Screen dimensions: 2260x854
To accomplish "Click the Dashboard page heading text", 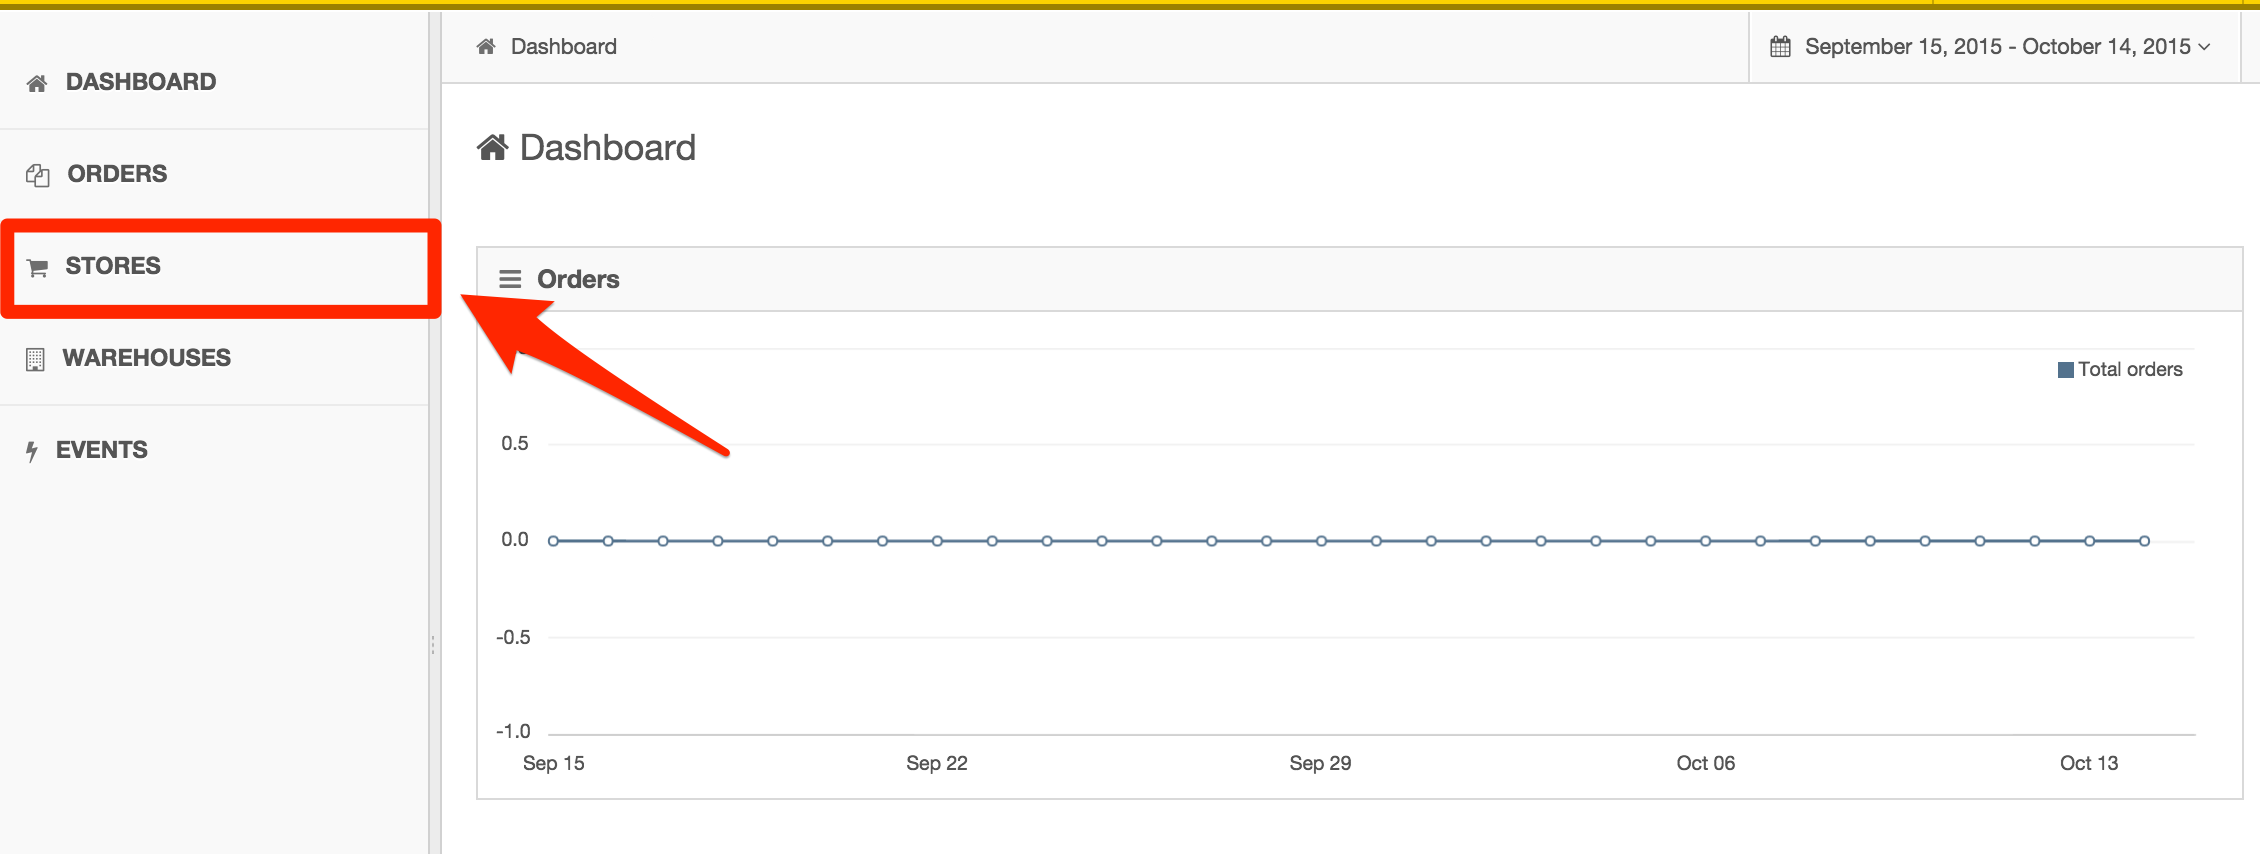I will pos(608,148).
